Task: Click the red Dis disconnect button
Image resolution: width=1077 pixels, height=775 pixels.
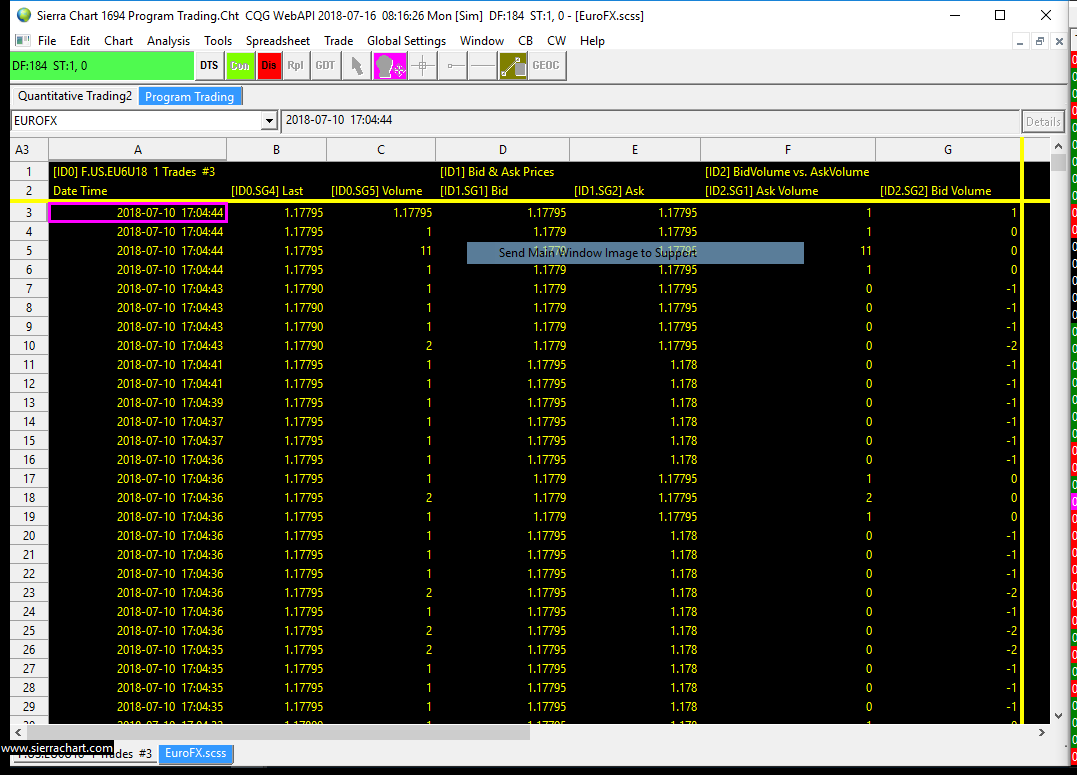Action: click(269, 66)
